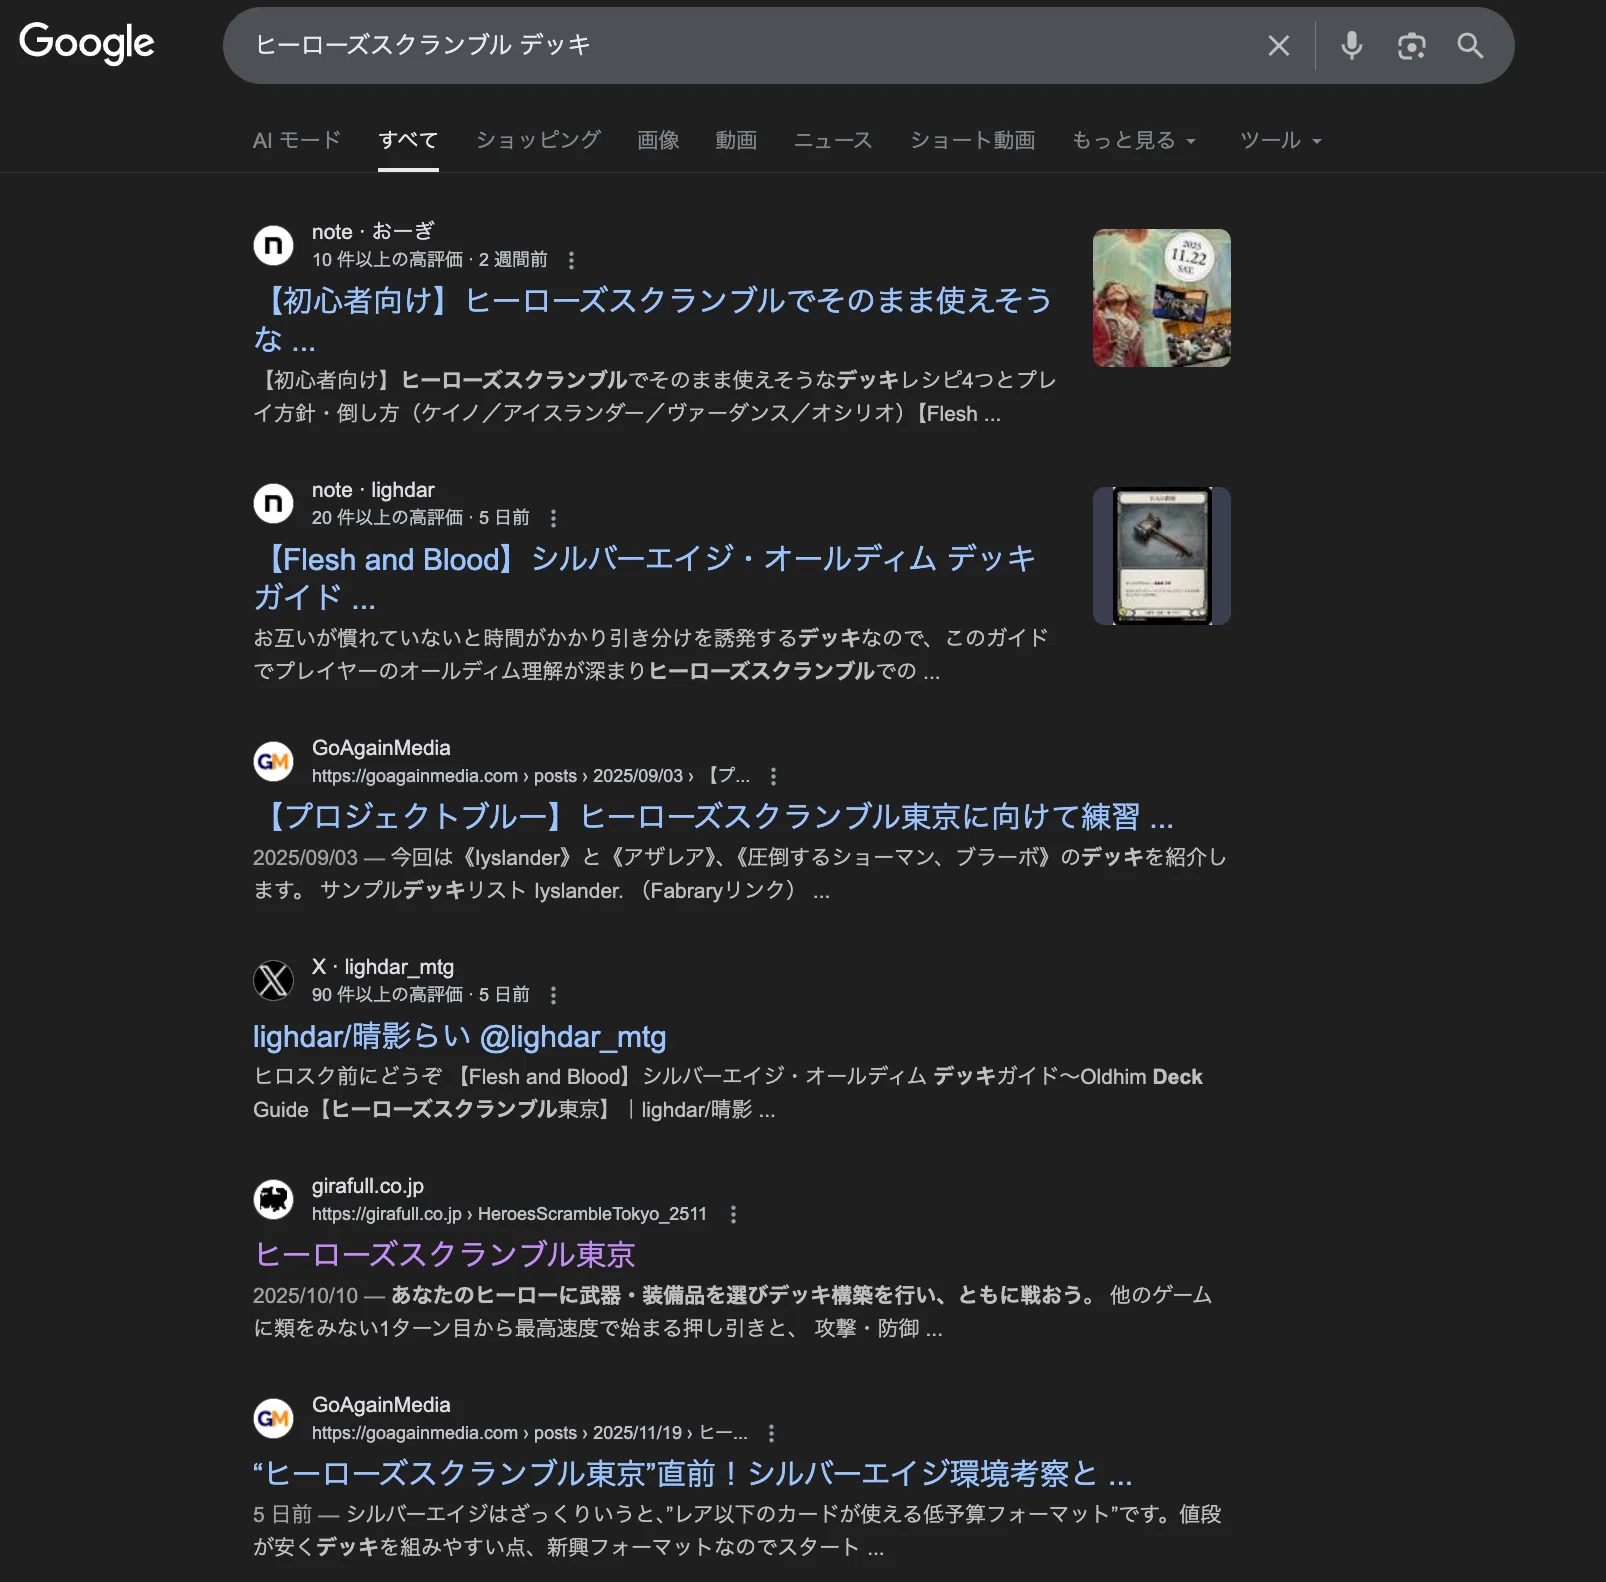The image size is (1606, 1582).
Task: Click the girafull.co.jp HeroesScrambleTokyo_2511 URL
Action: tap(509, 1214)
